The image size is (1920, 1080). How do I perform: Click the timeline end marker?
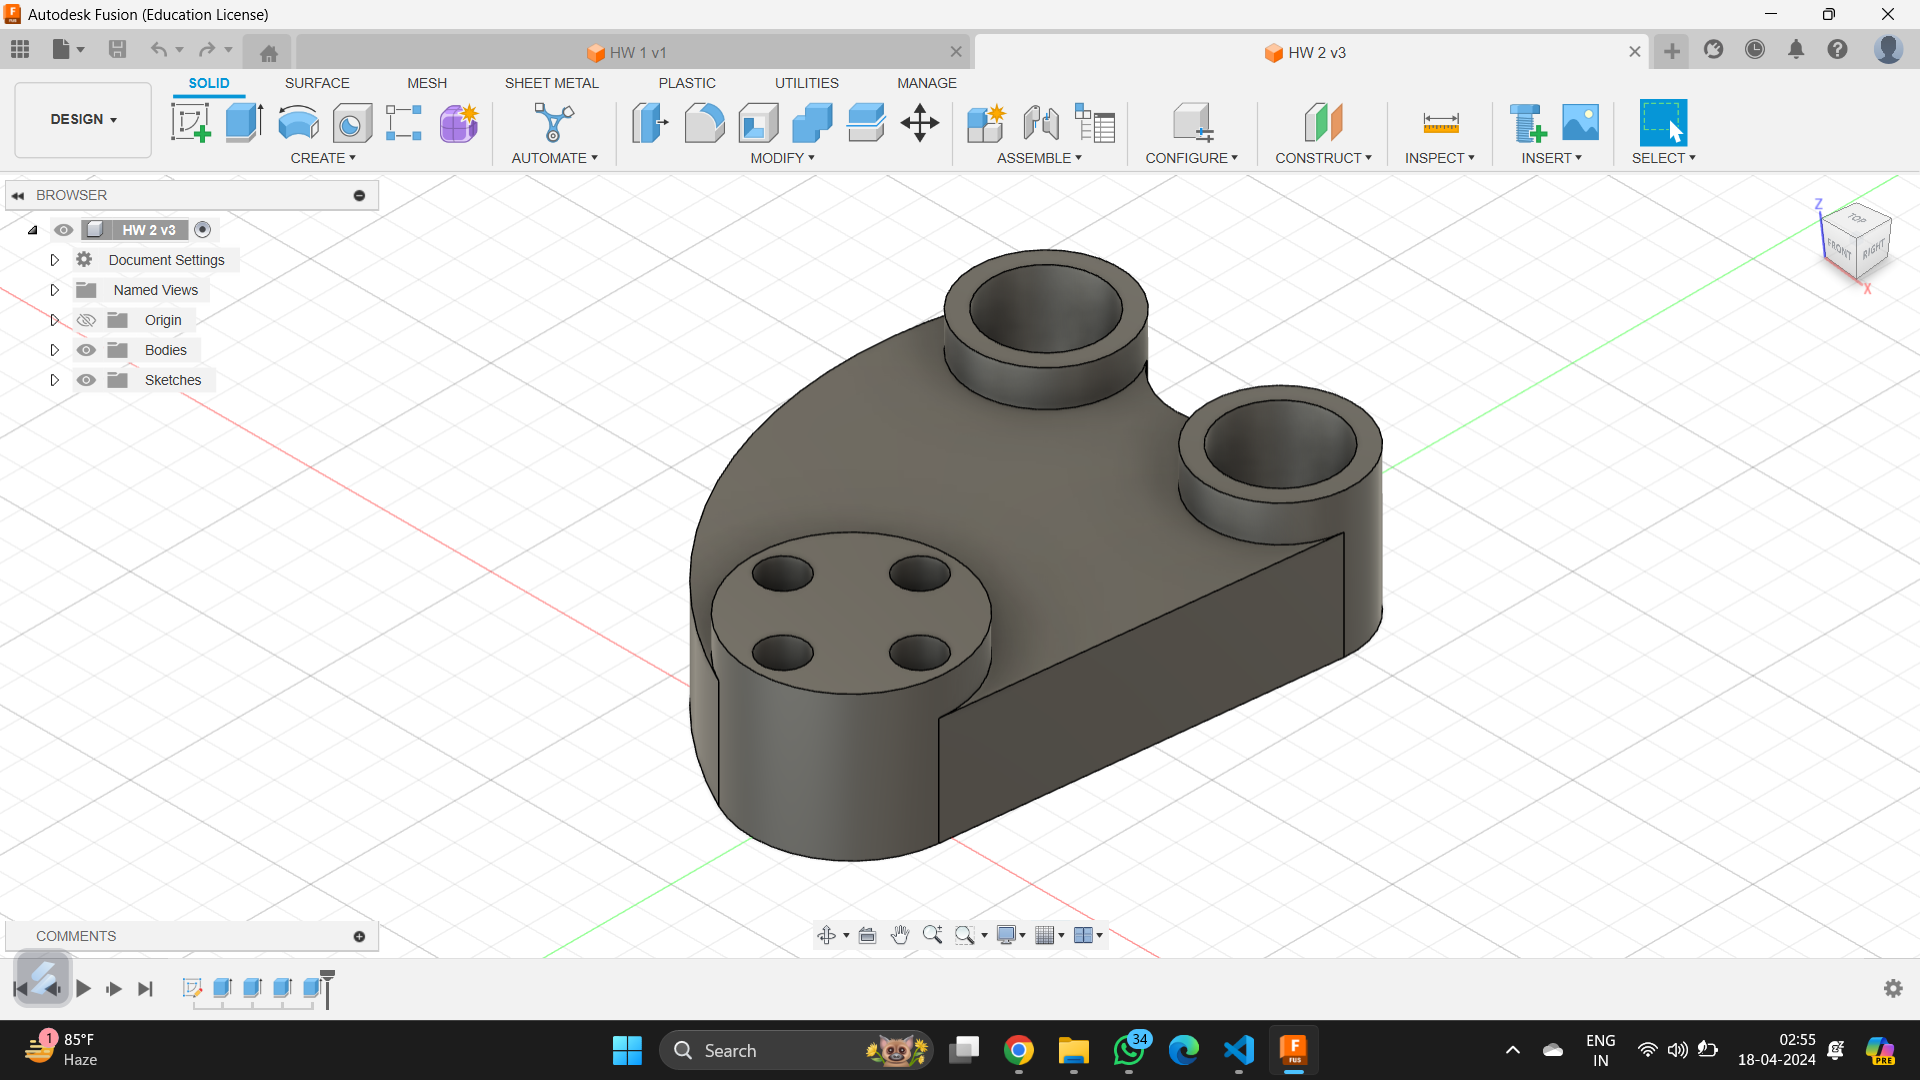(x=327, y=989)
